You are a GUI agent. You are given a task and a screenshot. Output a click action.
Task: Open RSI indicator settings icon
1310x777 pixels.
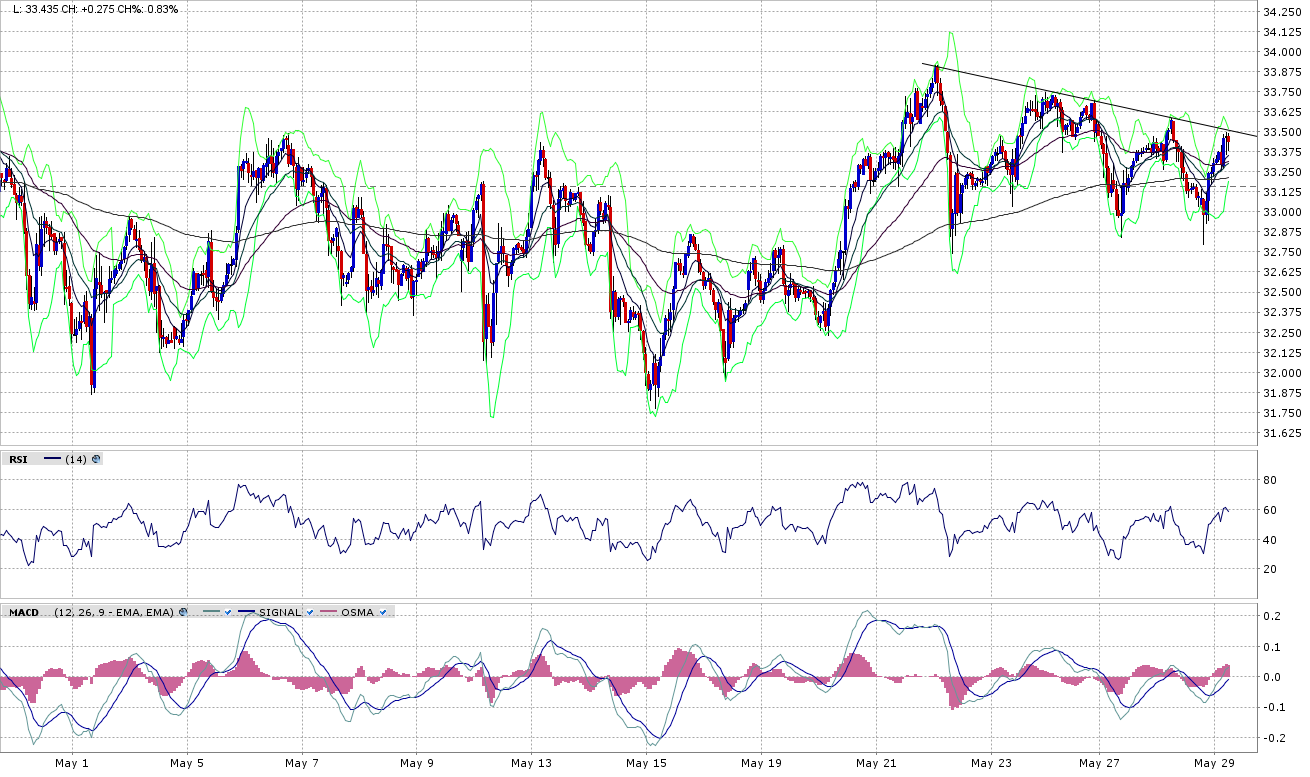pos(96,460)
